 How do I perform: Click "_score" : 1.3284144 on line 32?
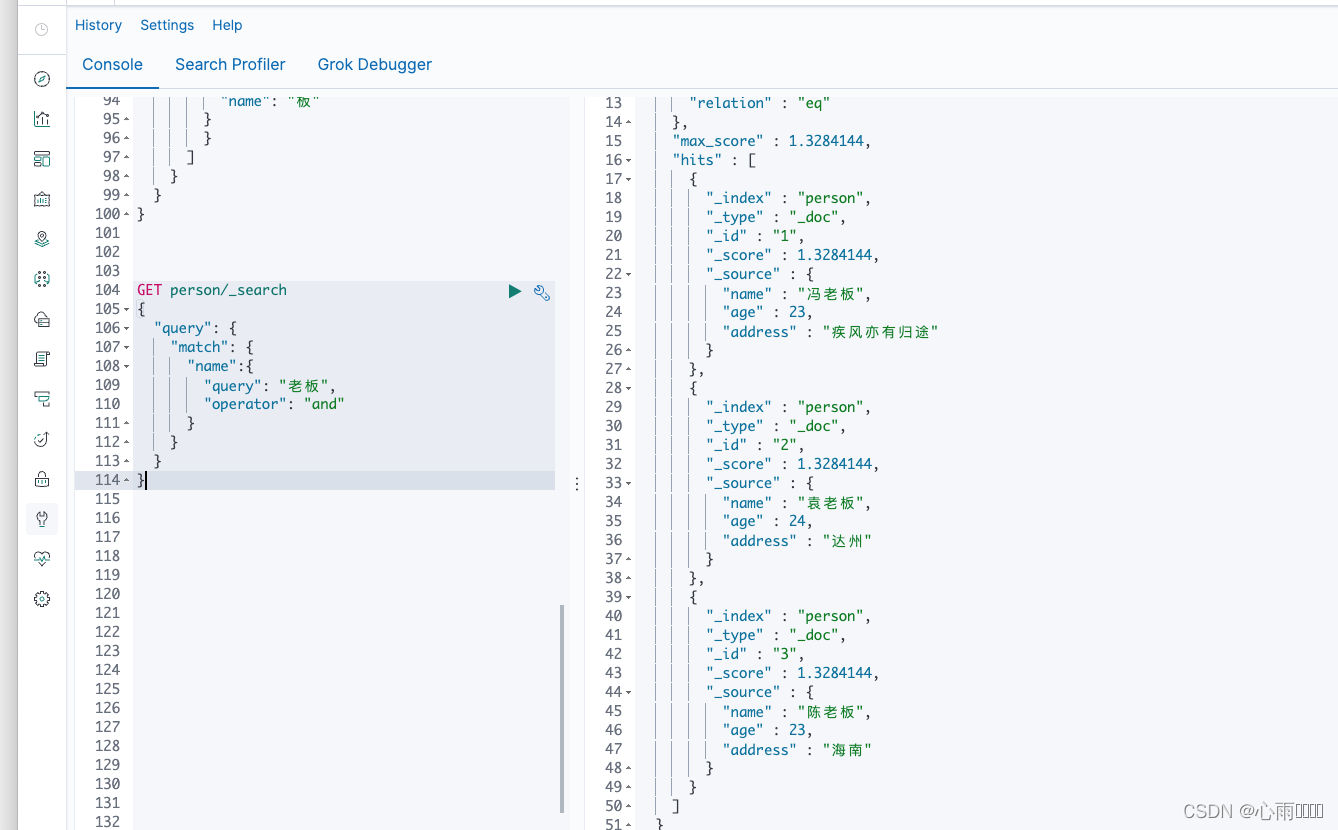point(792,464)
